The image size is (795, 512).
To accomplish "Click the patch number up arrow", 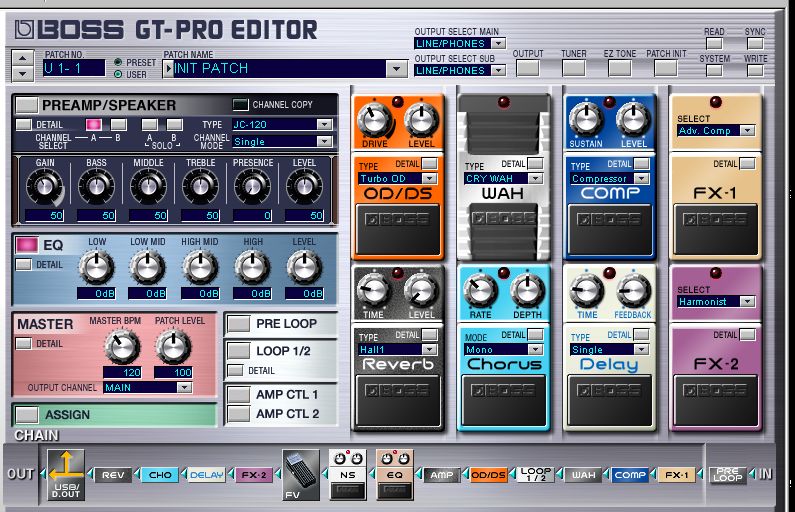I will point(22,58).
